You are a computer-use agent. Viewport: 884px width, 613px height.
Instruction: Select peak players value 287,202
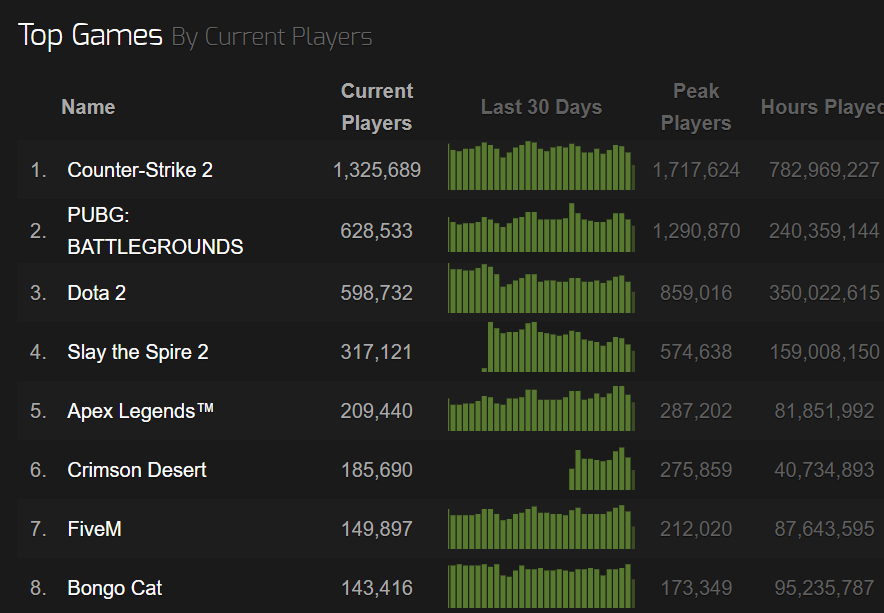click(696, 411)
